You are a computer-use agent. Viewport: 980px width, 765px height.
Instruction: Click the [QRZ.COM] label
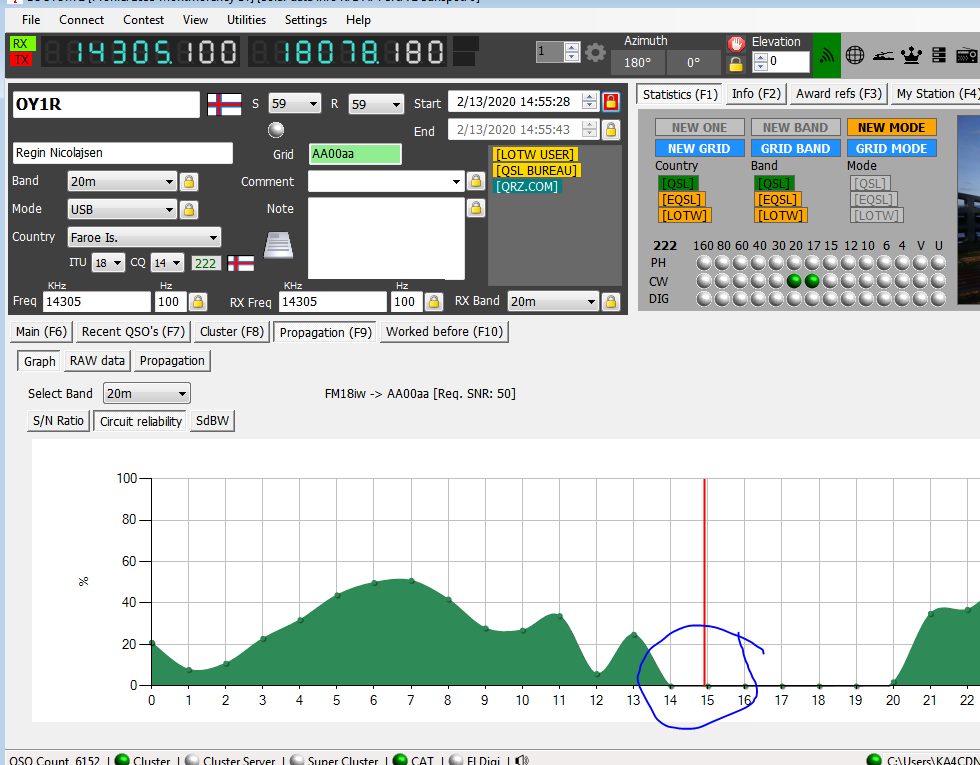(527, 186)
